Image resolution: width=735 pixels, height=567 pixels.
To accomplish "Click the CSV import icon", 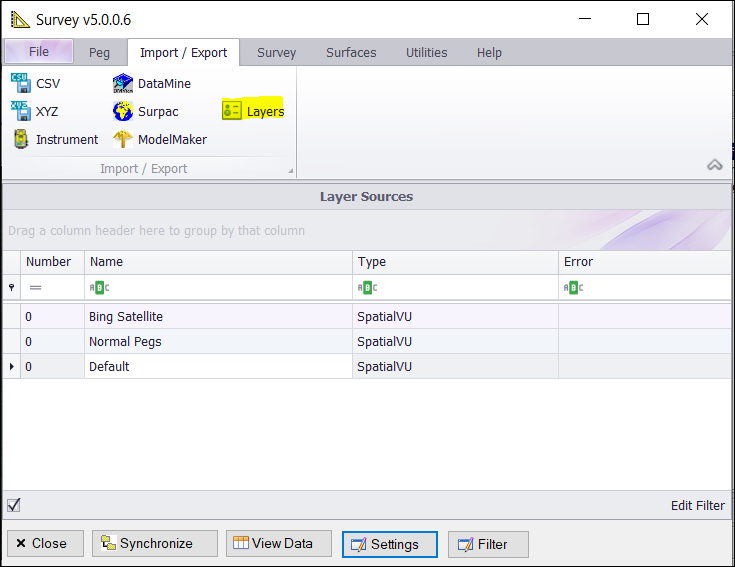I will click(21, 83).
